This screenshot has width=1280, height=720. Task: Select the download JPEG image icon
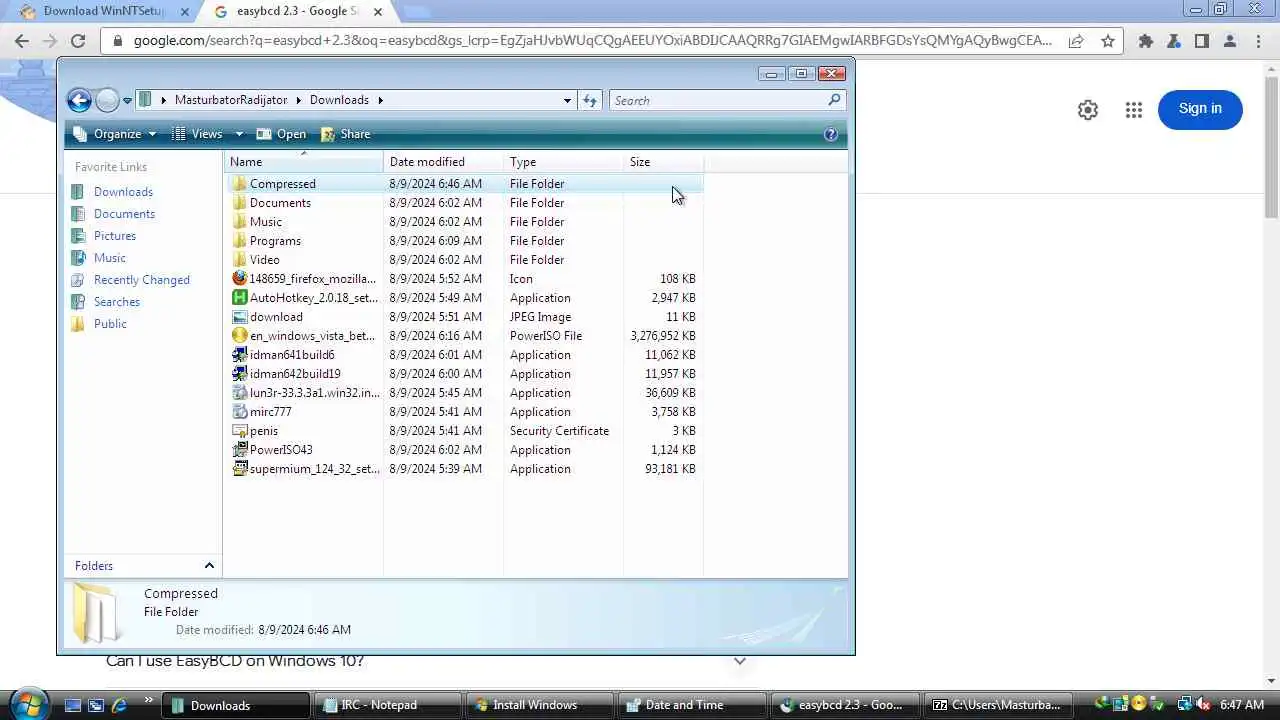pos(239,317)
